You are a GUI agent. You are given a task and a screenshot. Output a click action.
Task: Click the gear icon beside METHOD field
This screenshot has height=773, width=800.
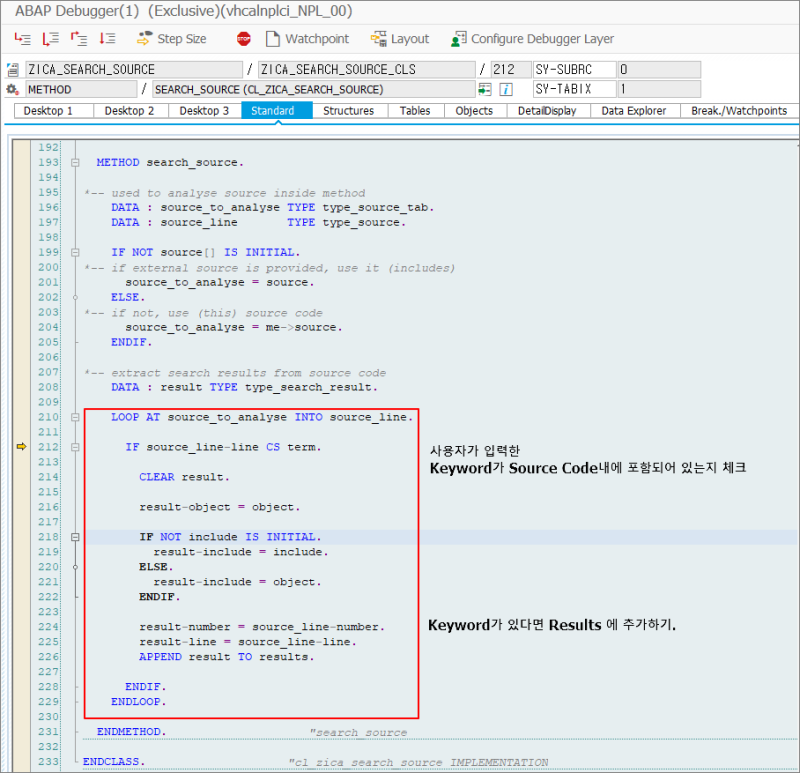click(x=9, y=89)
